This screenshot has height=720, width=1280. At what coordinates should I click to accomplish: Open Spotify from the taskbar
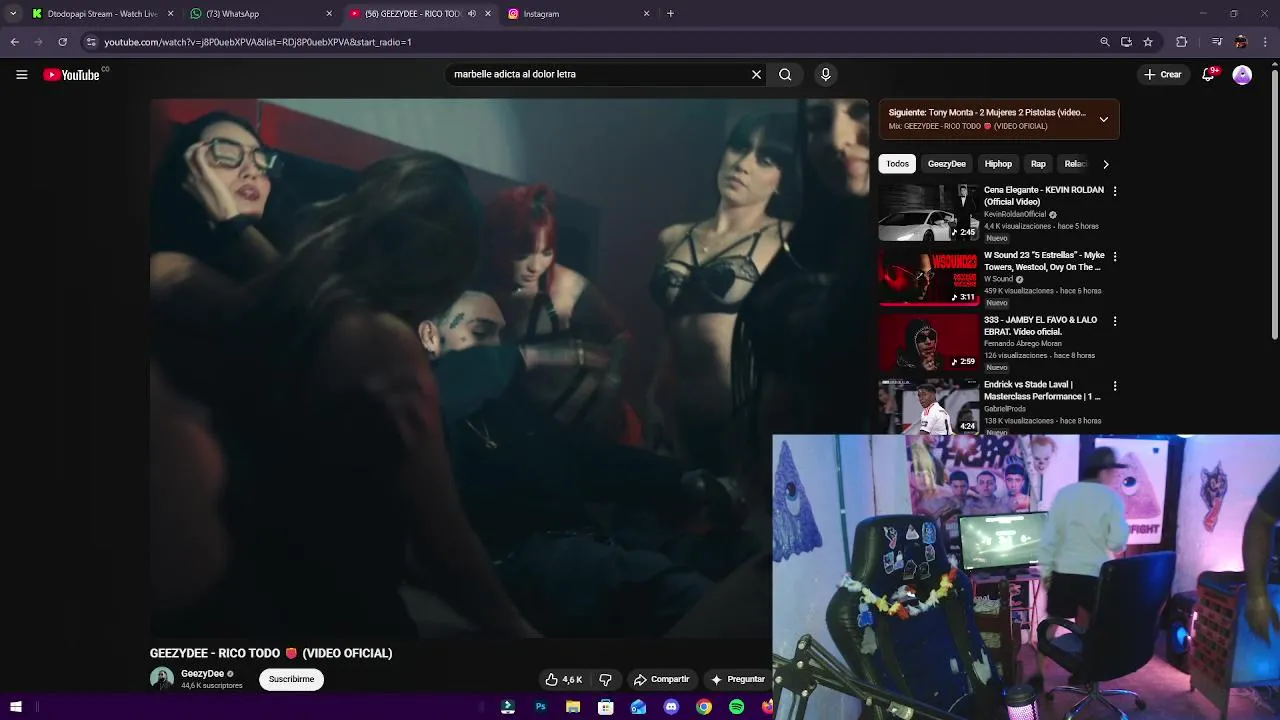tap(737, 707)
